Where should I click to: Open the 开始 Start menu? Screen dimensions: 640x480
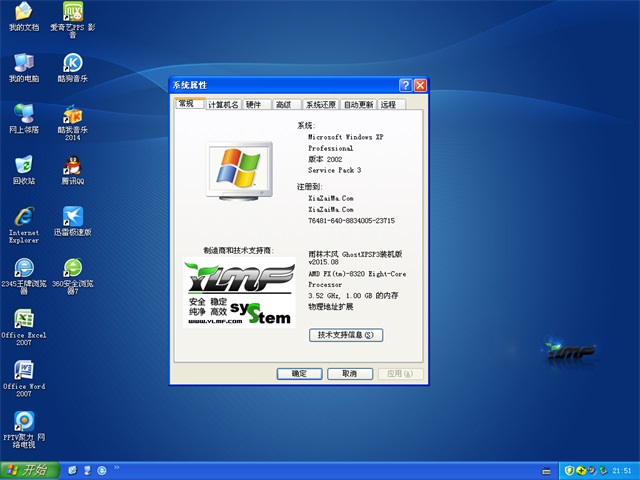click(28, 470)
